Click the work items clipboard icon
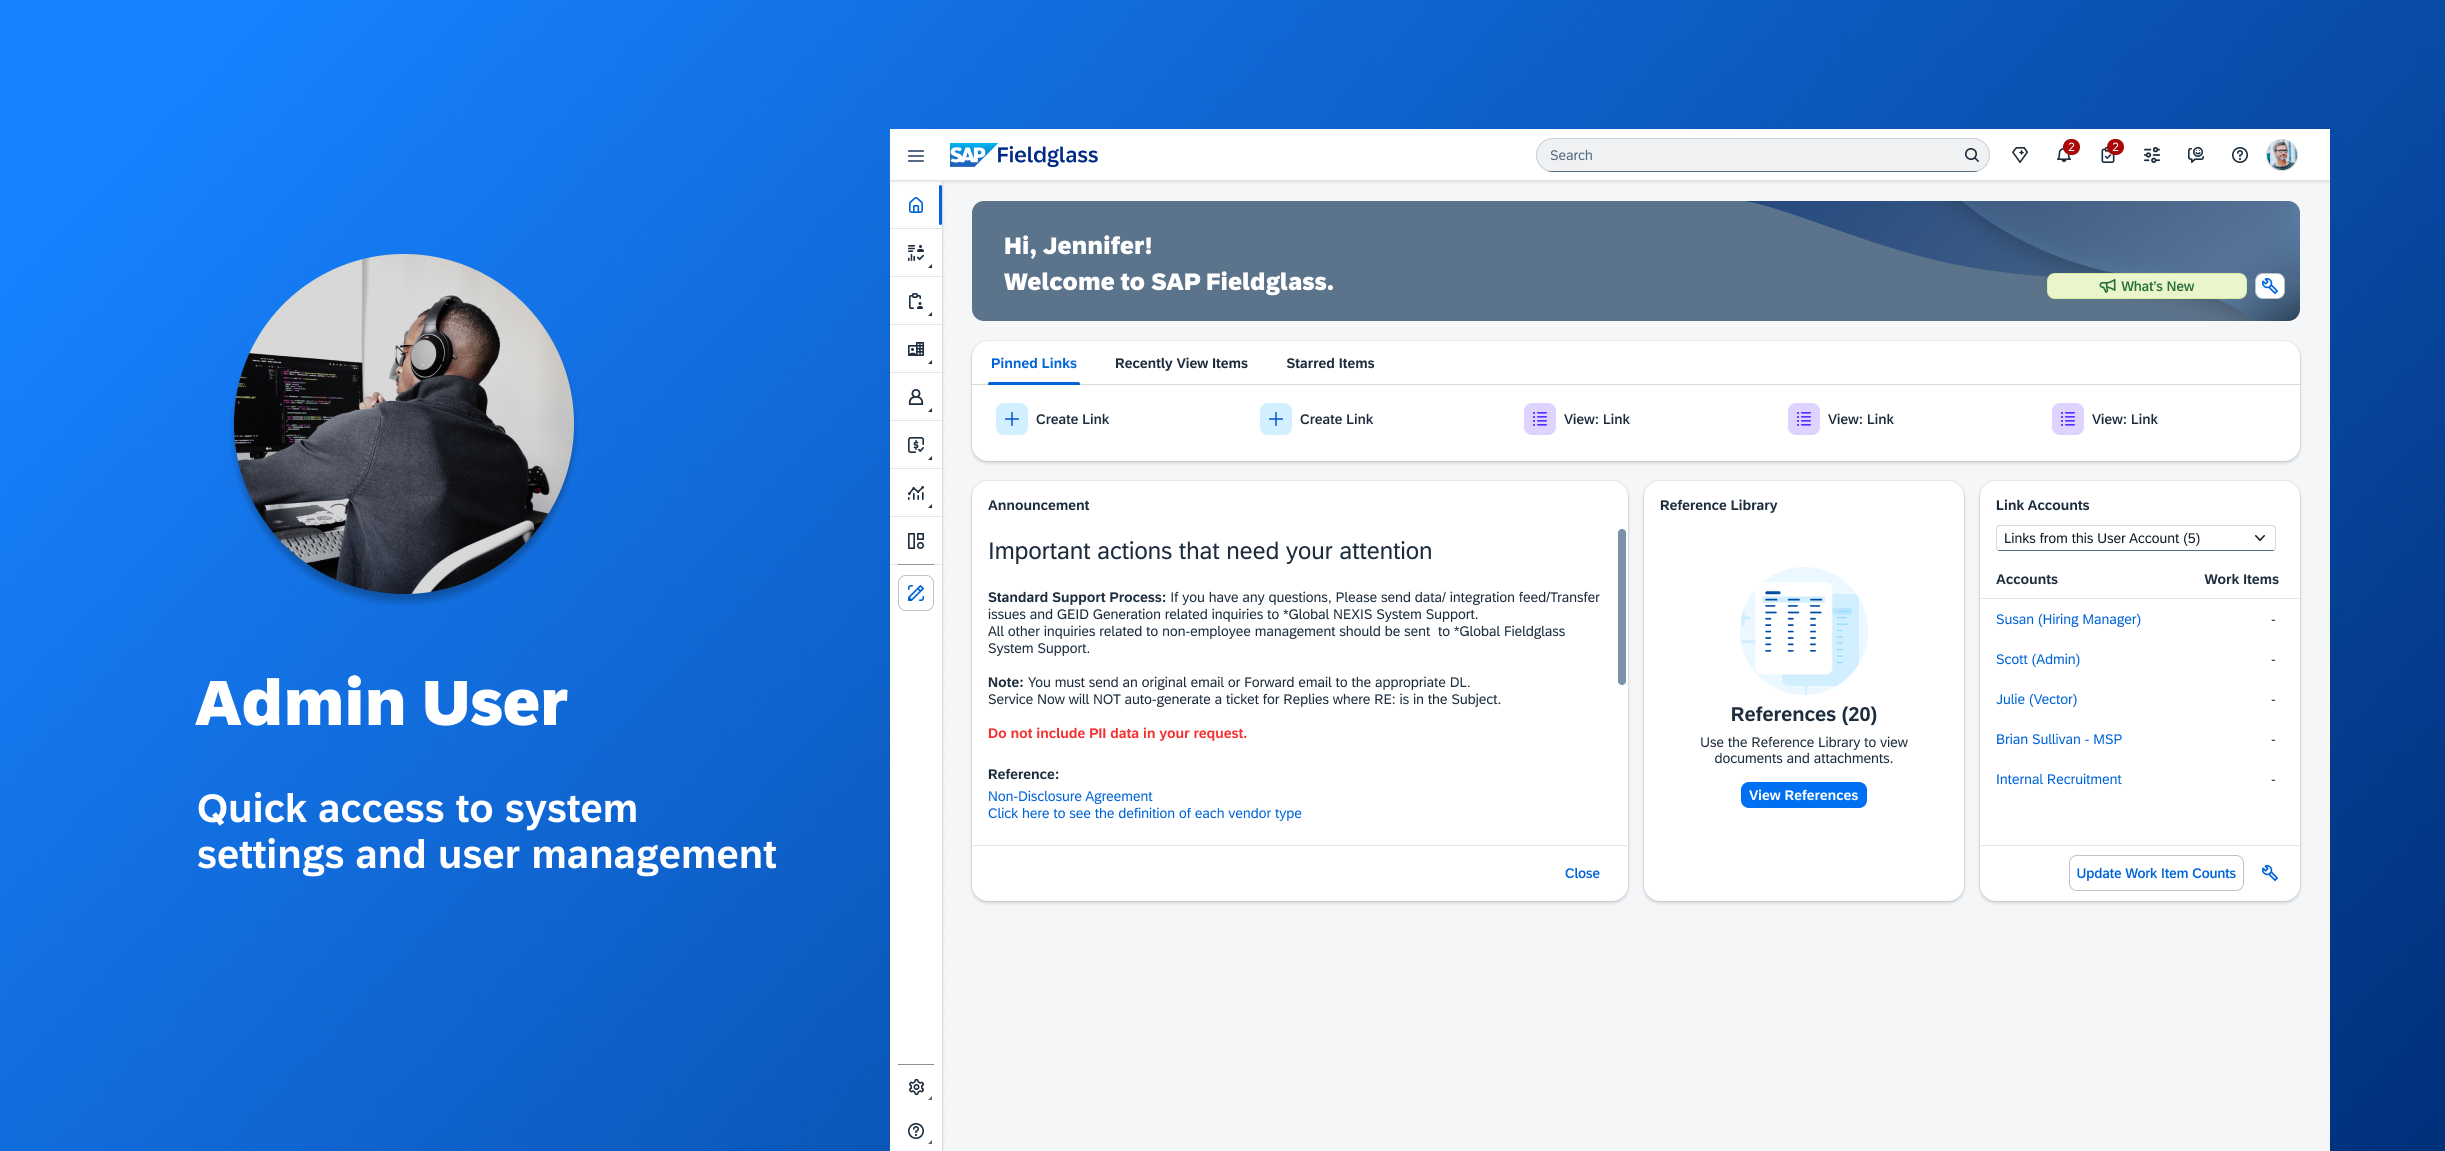 [2107, 155]
